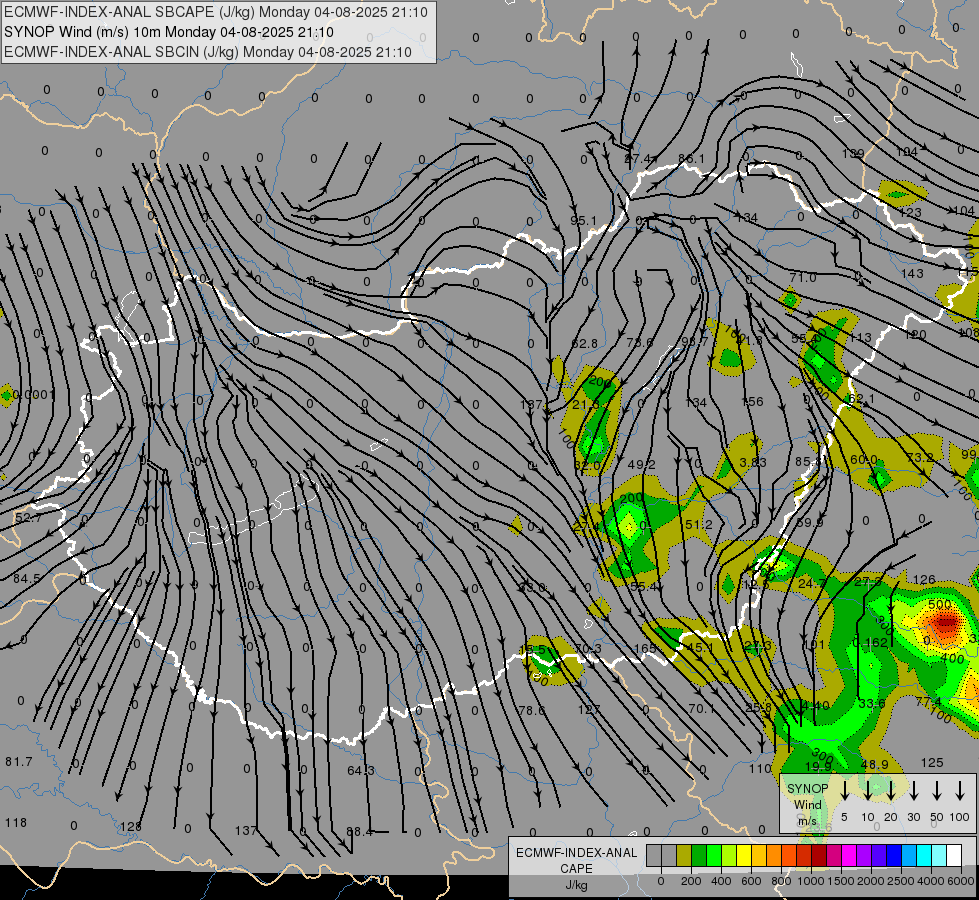Screen dimensions: 979x900
Task: Pick the white swatch left of 6000
Action: point(953,856)
